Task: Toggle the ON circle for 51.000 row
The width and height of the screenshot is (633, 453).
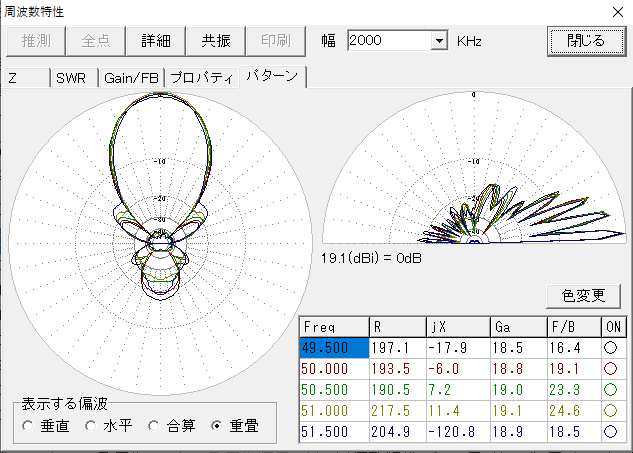Action: [x=613, y=409]
